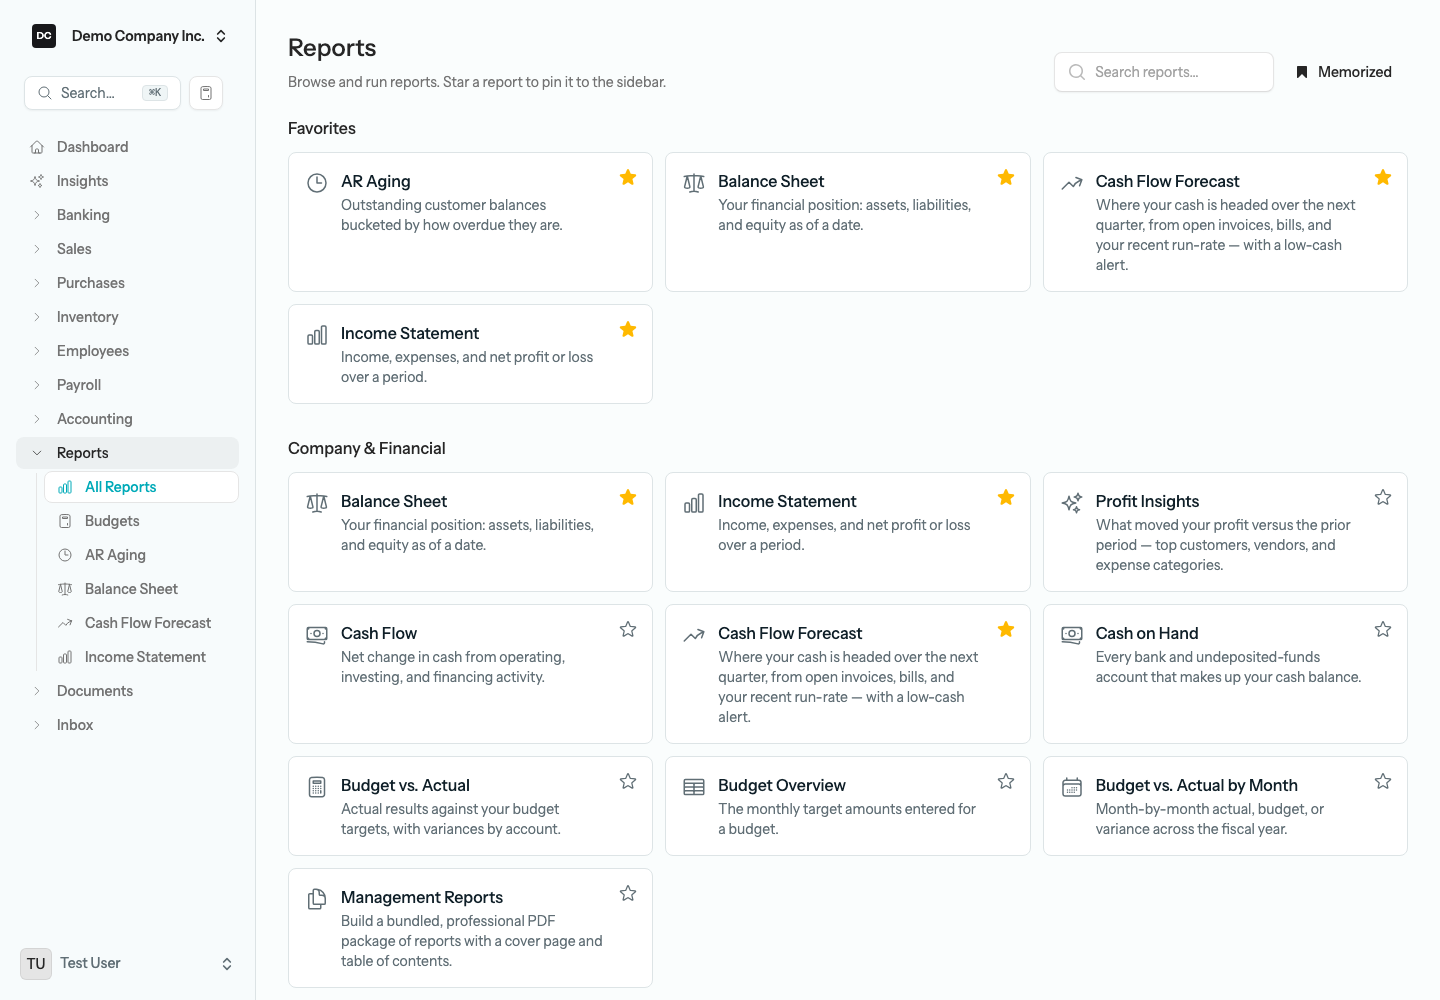Click the Budget vs. Actual calculator icon
This screenshot has height=1000, width=1440.
(317, 787)
